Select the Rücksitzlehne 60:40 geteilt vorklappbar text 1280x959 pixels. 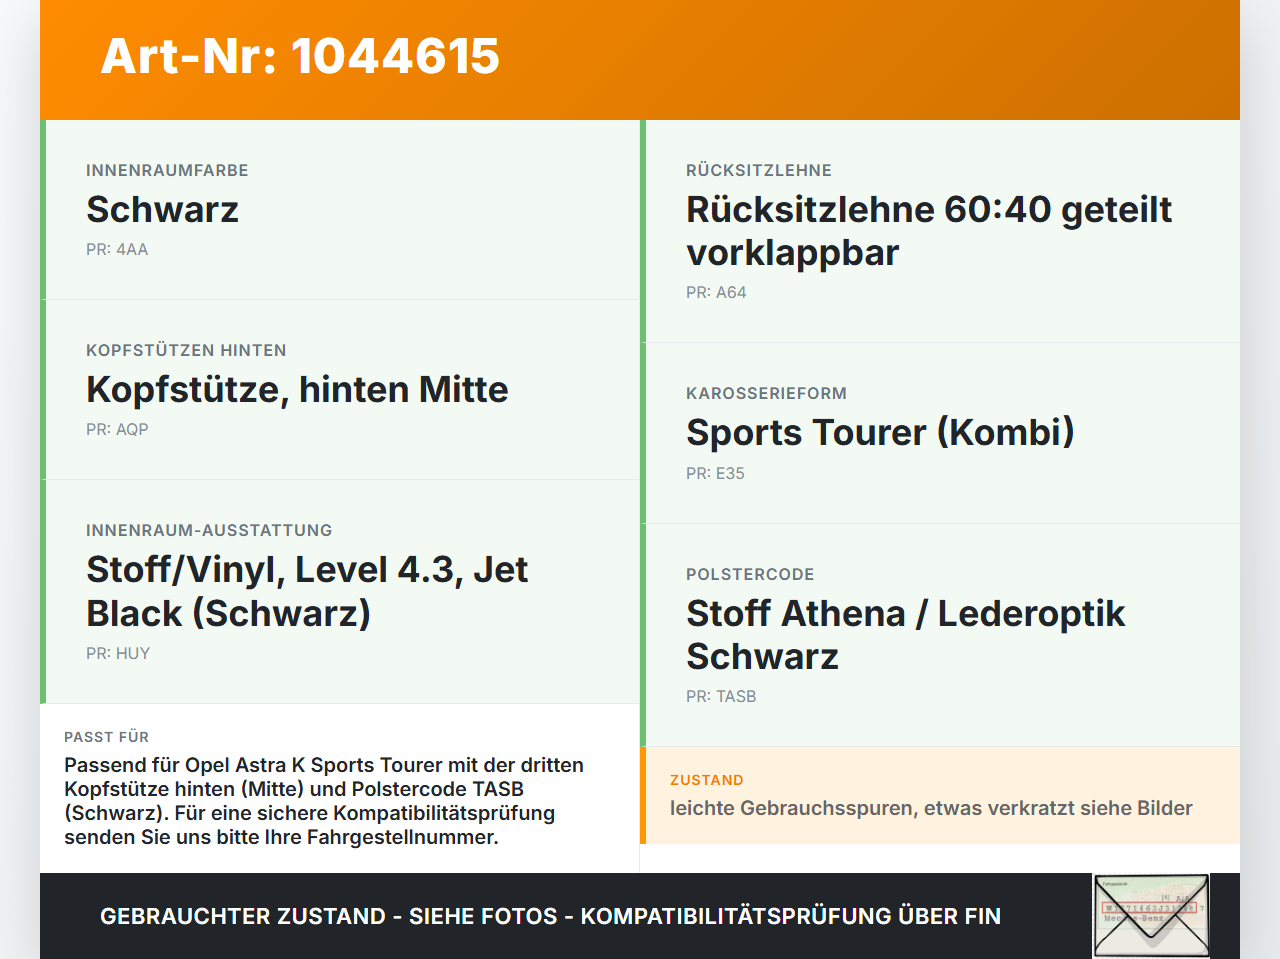coord(929,231)
